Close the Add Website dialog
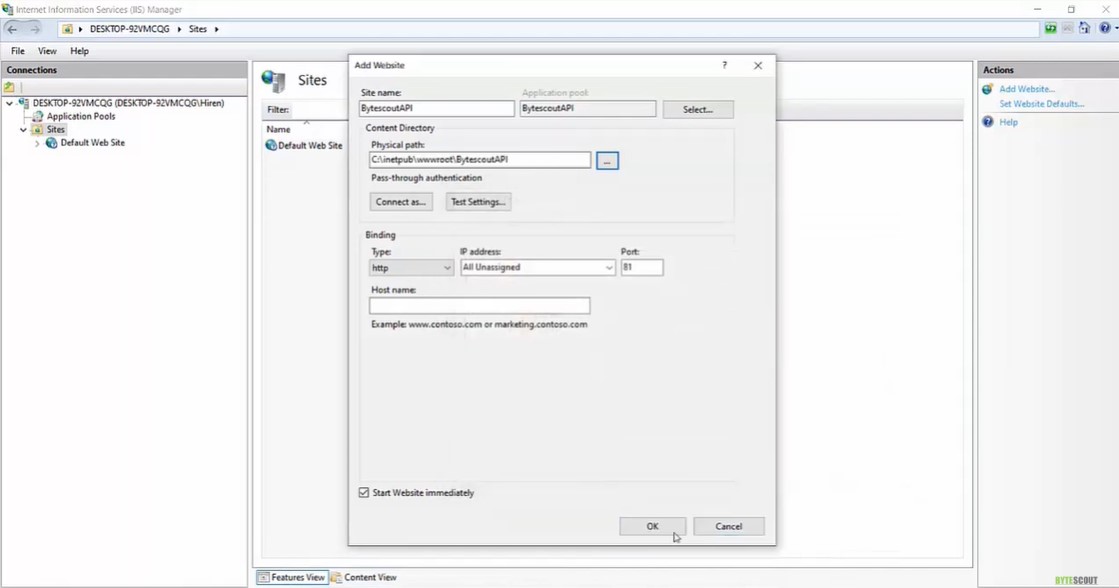This screenshot has height=588, width=1119. pos(758,65)
